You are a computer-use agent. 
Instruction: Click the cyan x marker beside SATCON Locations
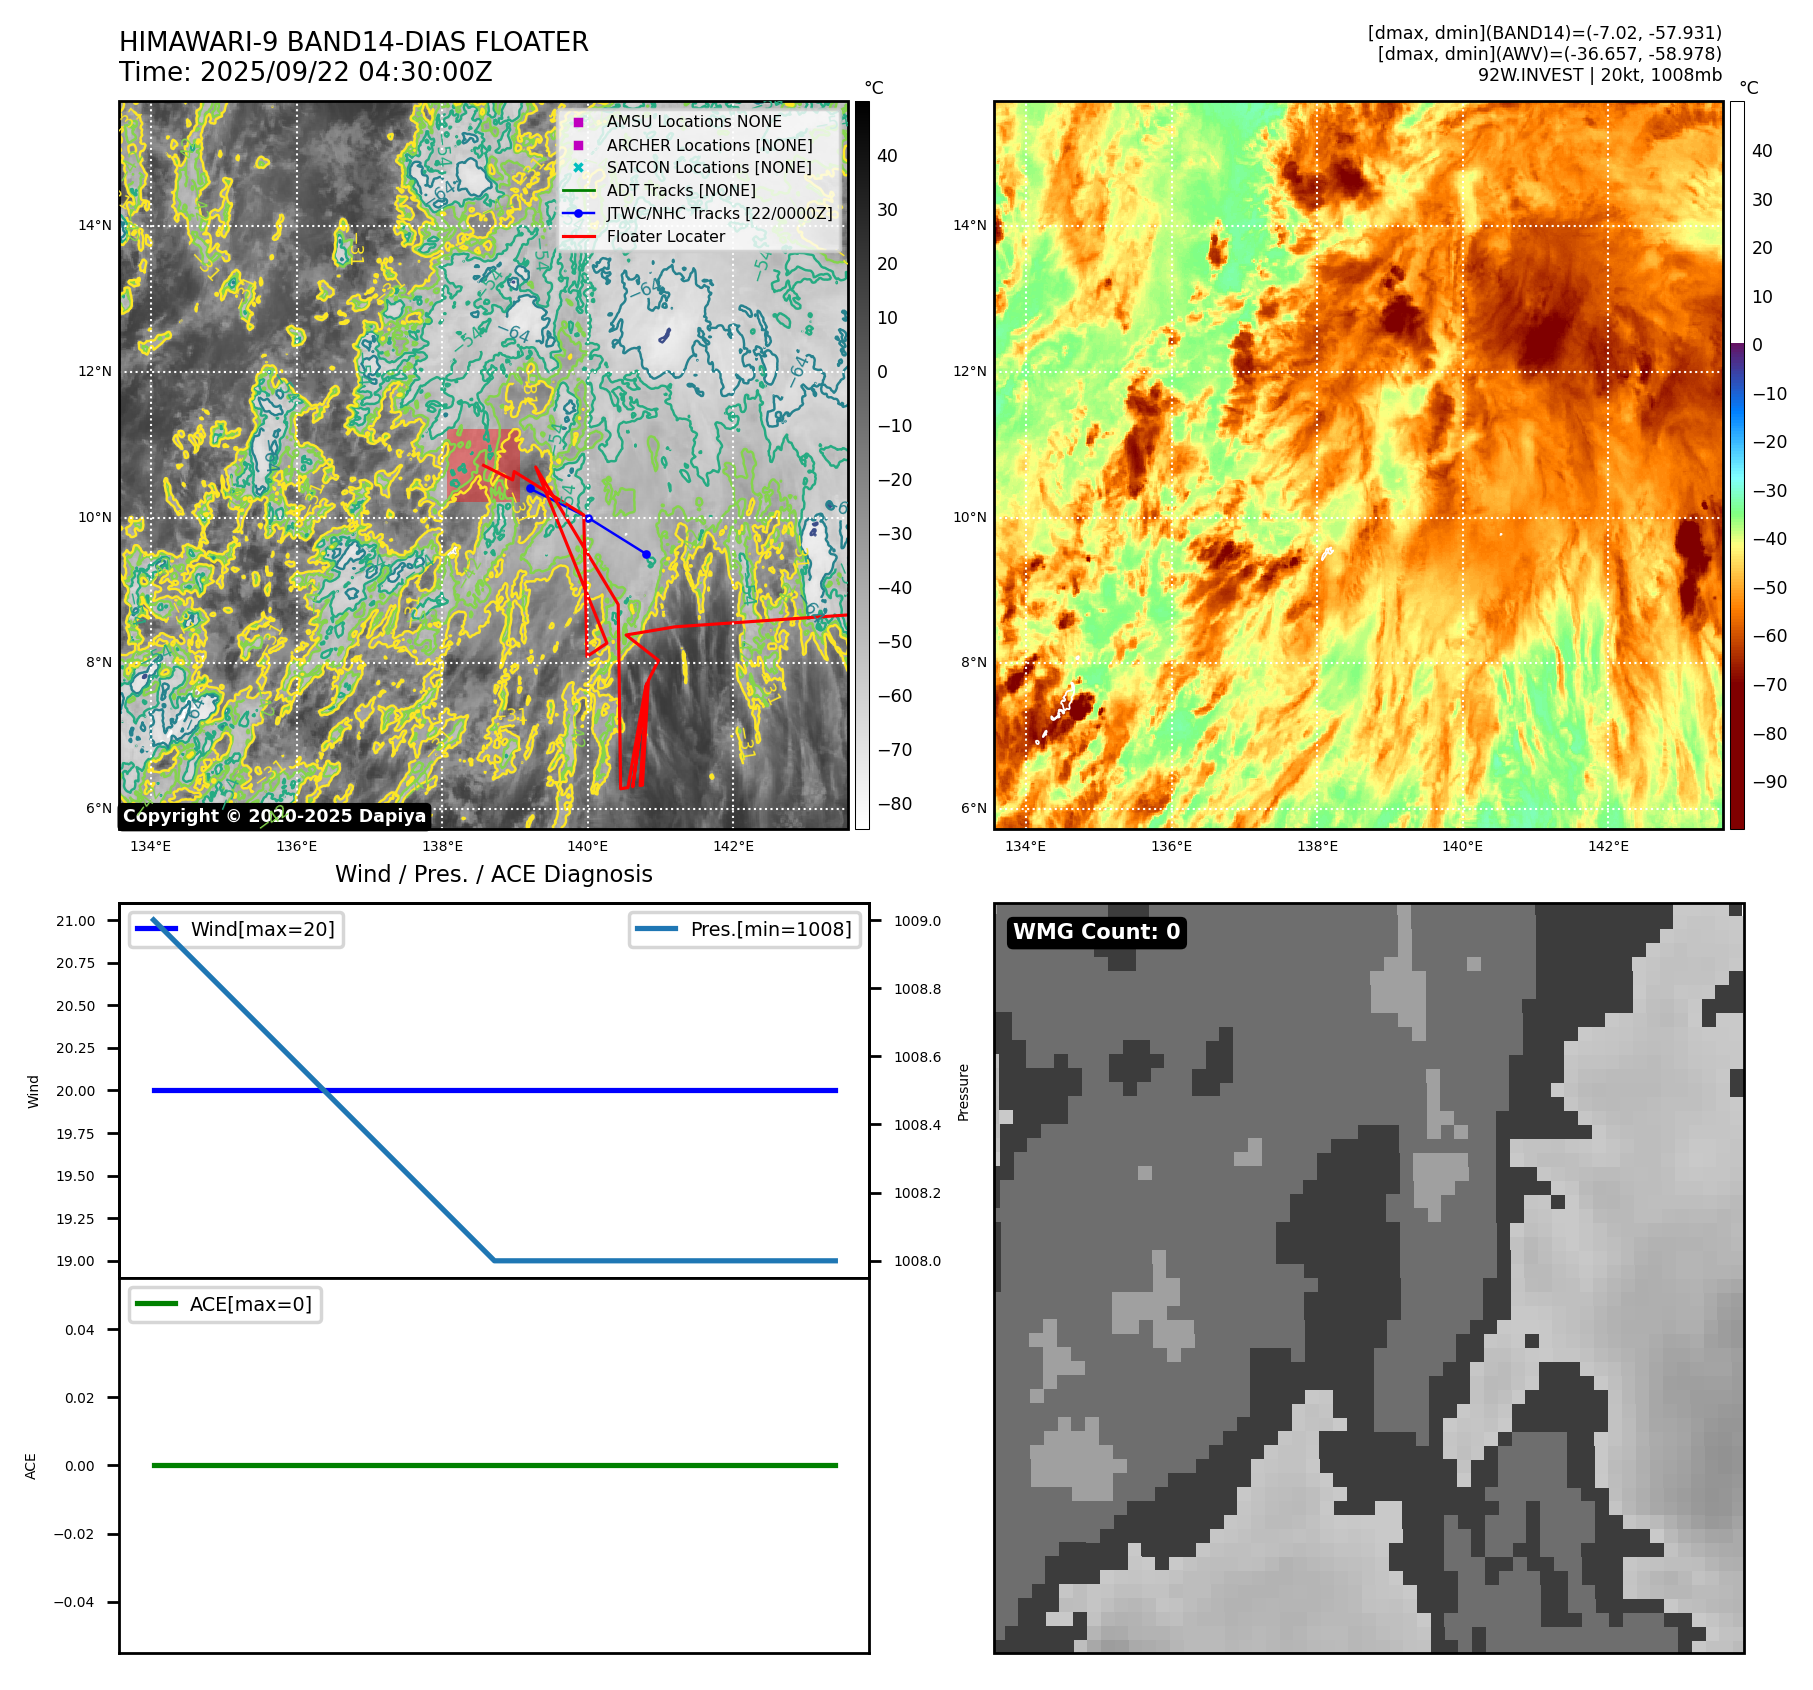coord(578,168)
